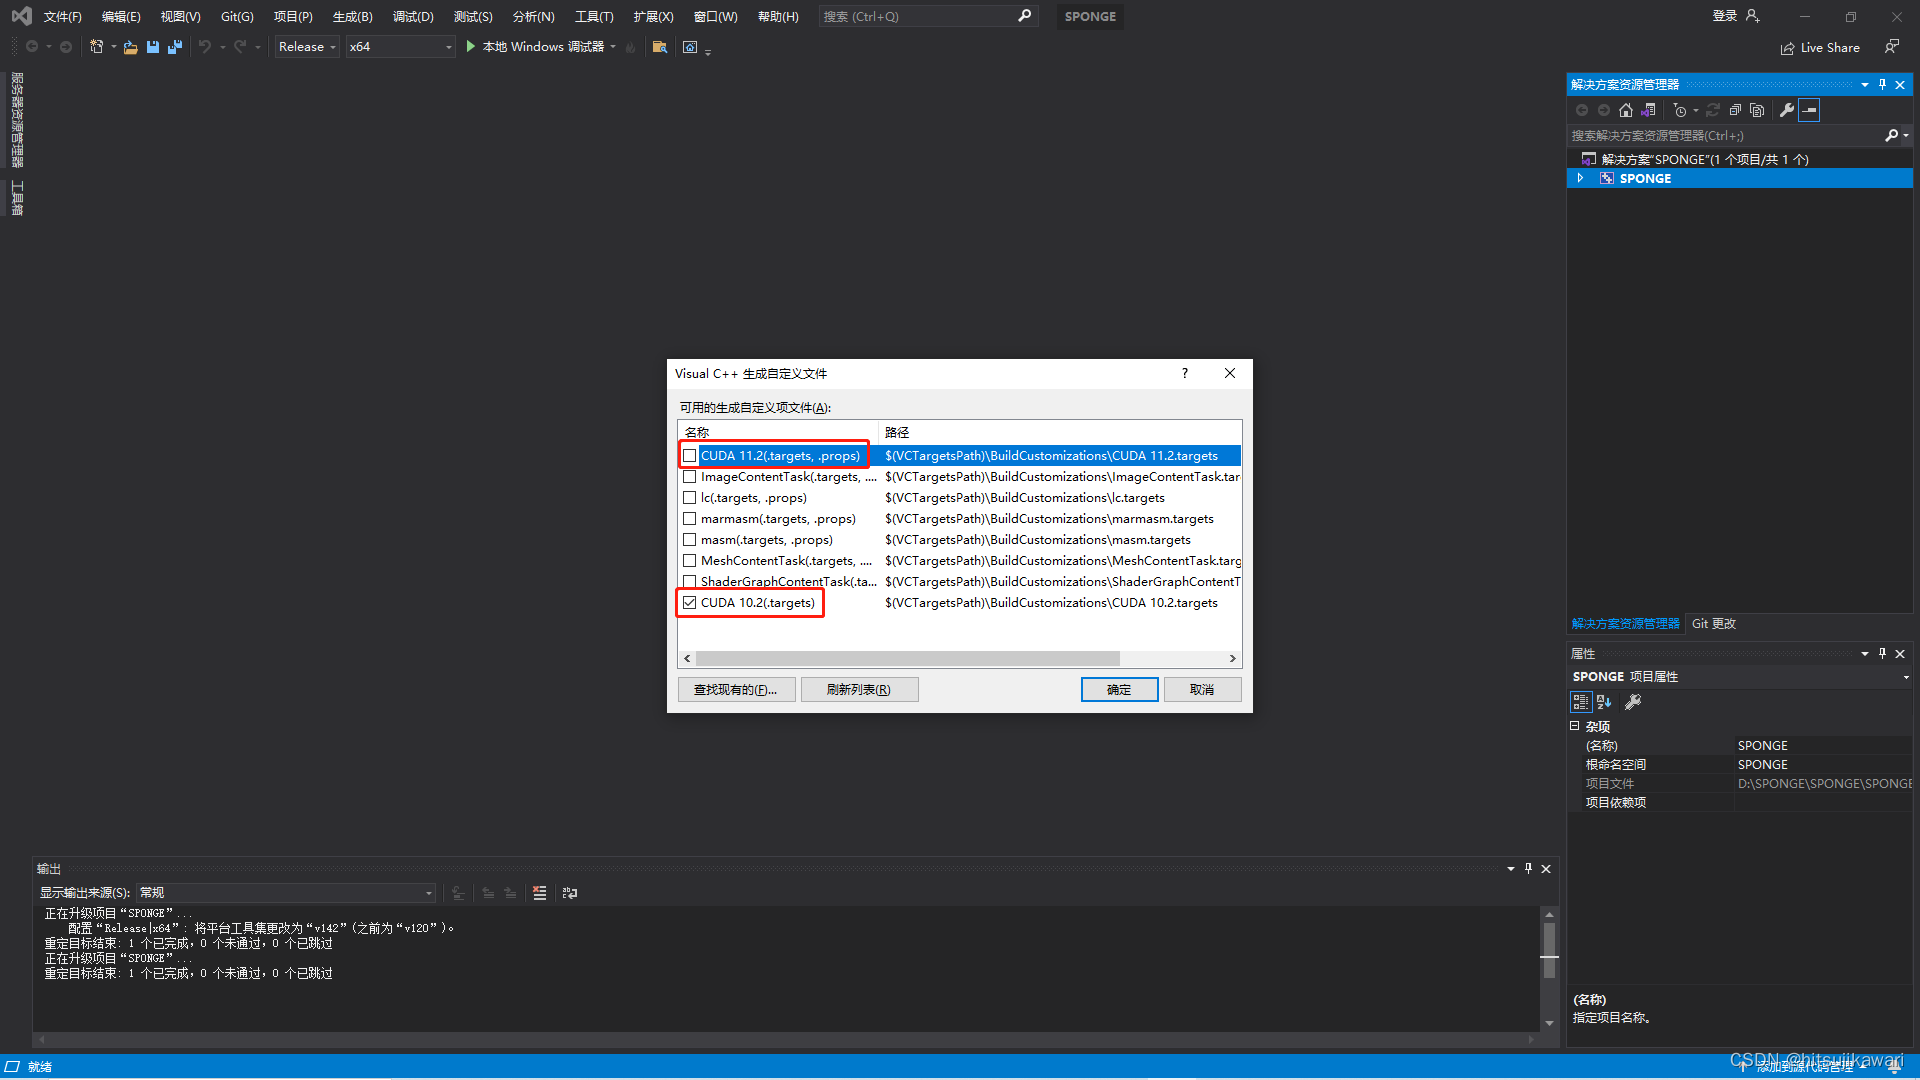Image resolution: width=1920 pixels, height=1080 pixels.
Task: Click show all files icon
Action: point(1757,110)
